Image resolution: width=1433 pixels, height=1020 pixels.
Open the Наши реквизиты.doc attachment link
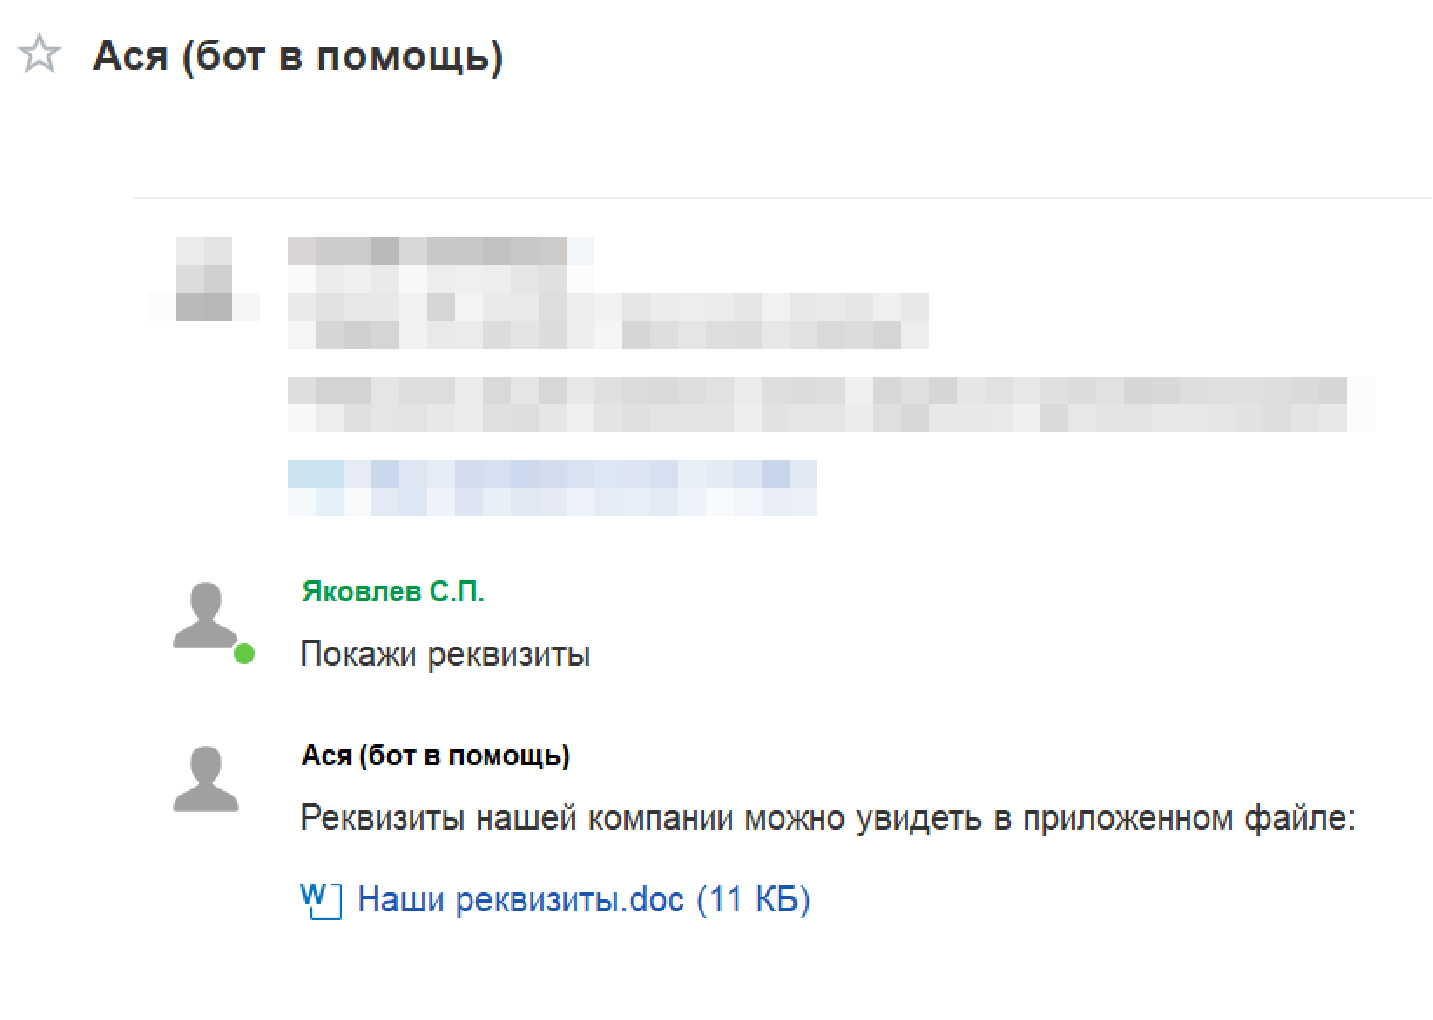click(520, 900)
